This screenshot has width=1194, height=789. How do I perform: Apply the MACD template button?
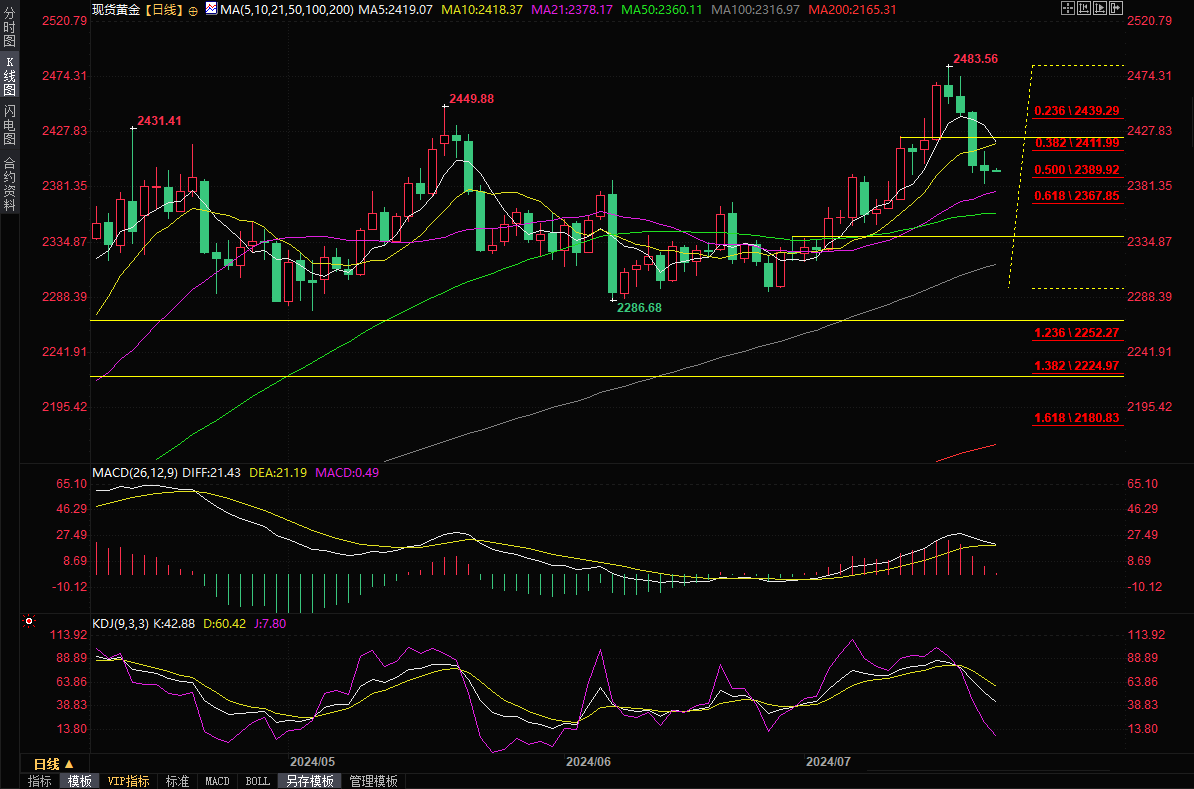217,781
